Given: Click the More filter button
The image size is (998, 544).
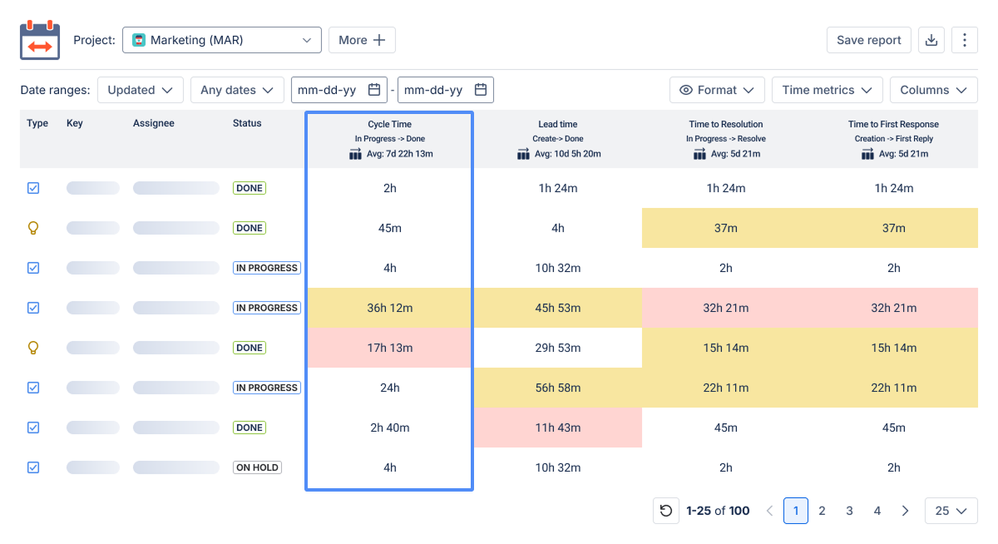Looking at the screenshot, I should pyautogui.click(x=362, y=40).
